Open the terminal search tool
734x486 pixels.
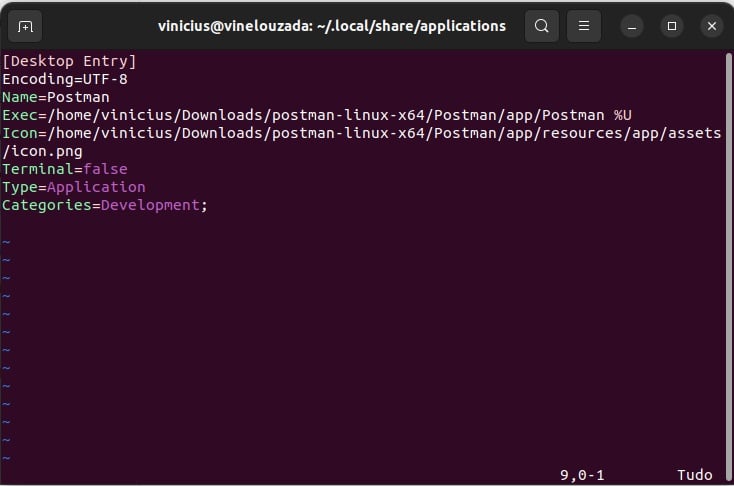[x=542, y=26]
